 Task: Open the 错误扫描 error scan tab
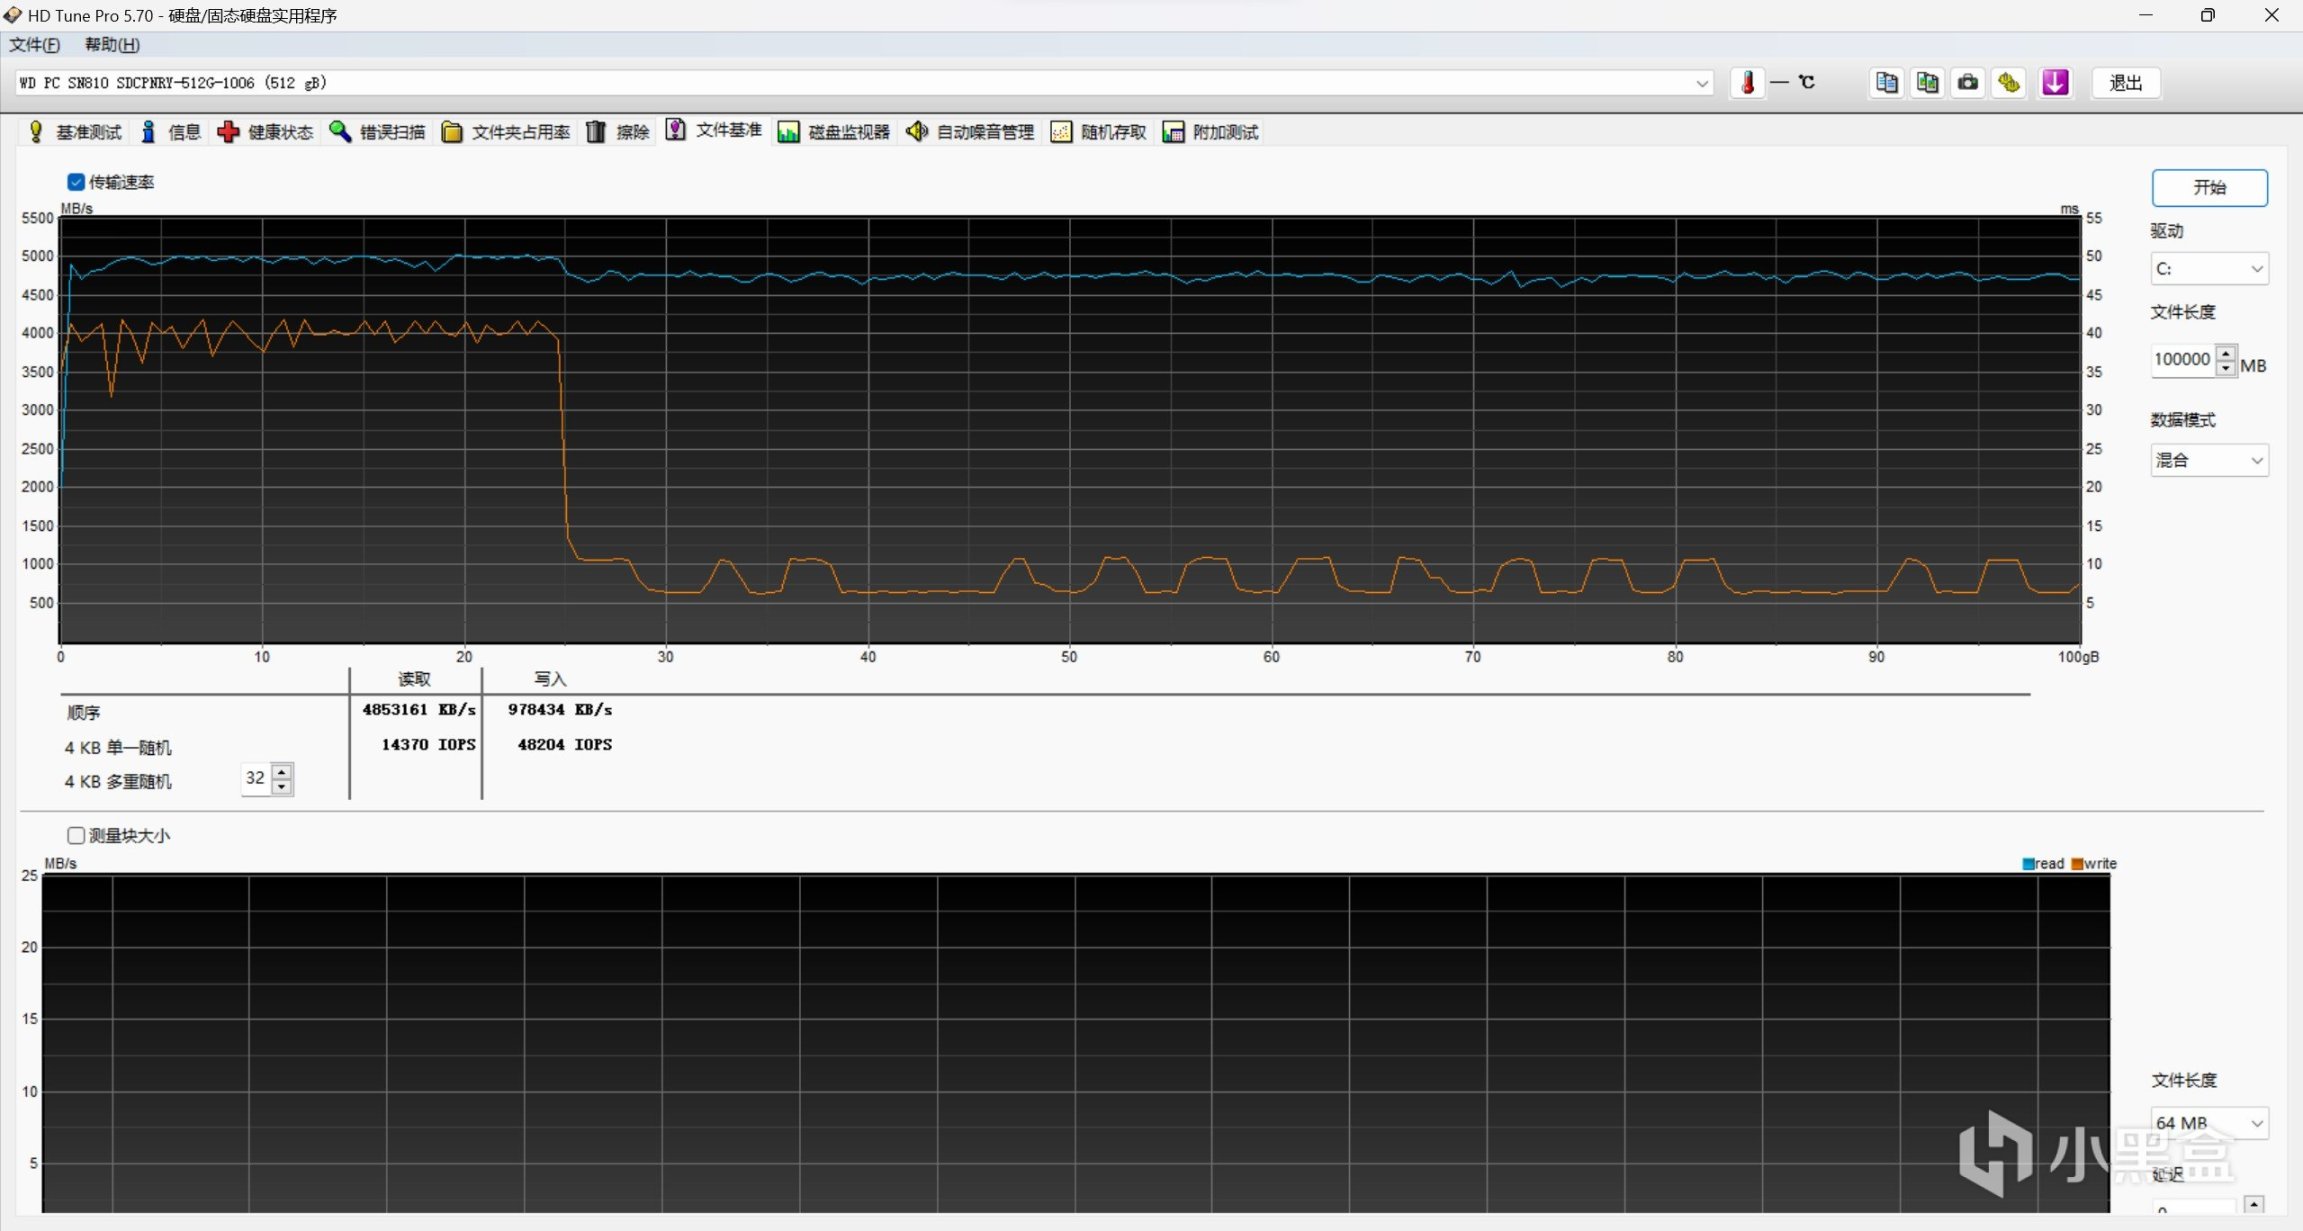pyautogui.click(x=377, y=132)
